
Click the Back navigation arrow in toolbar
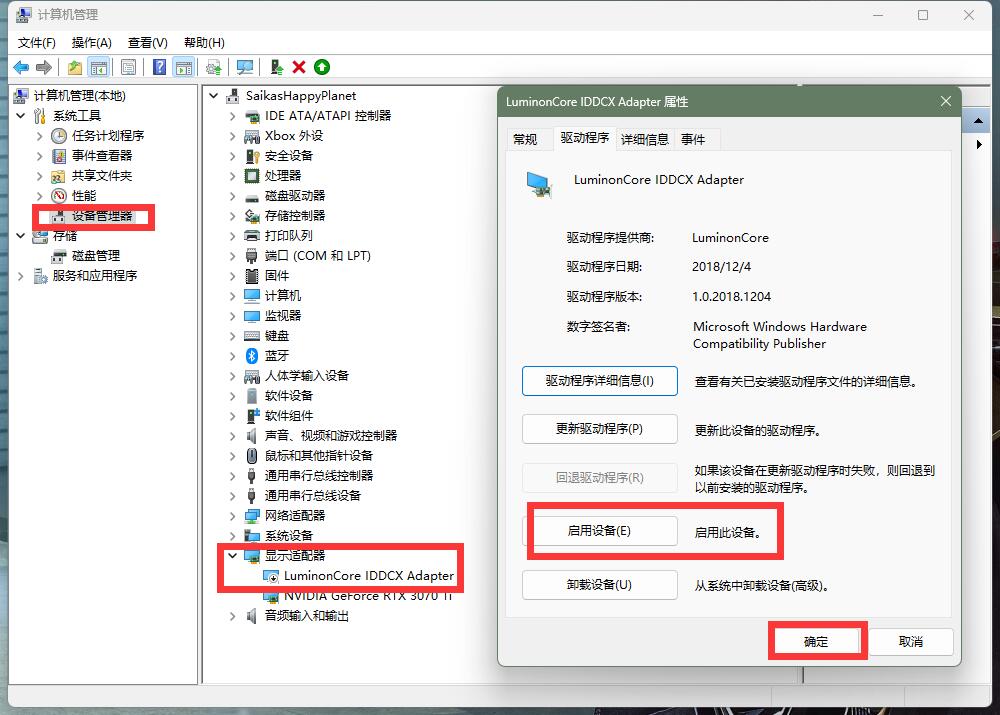click(x=22, y=66)
